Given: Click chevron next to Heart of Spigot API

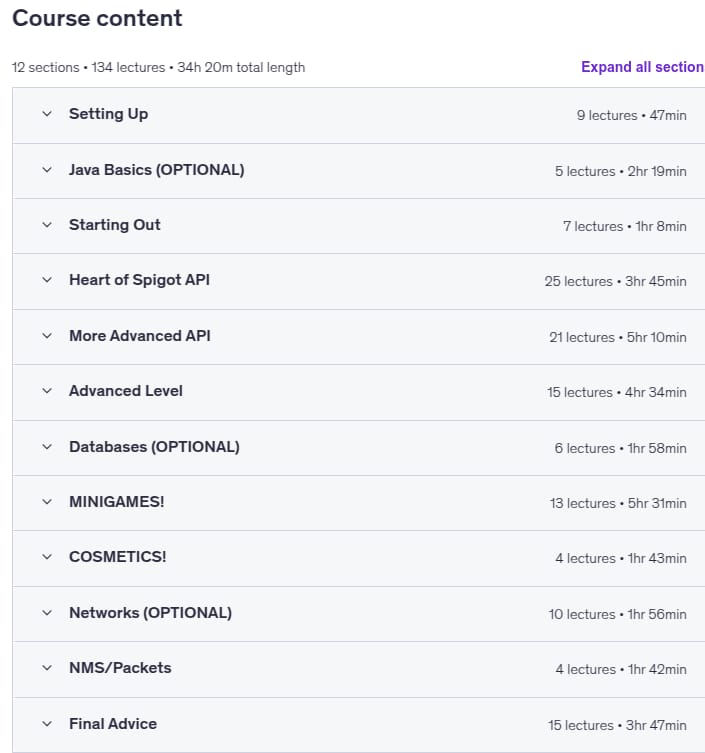Looking at the screenshot, I should point(47,280).
